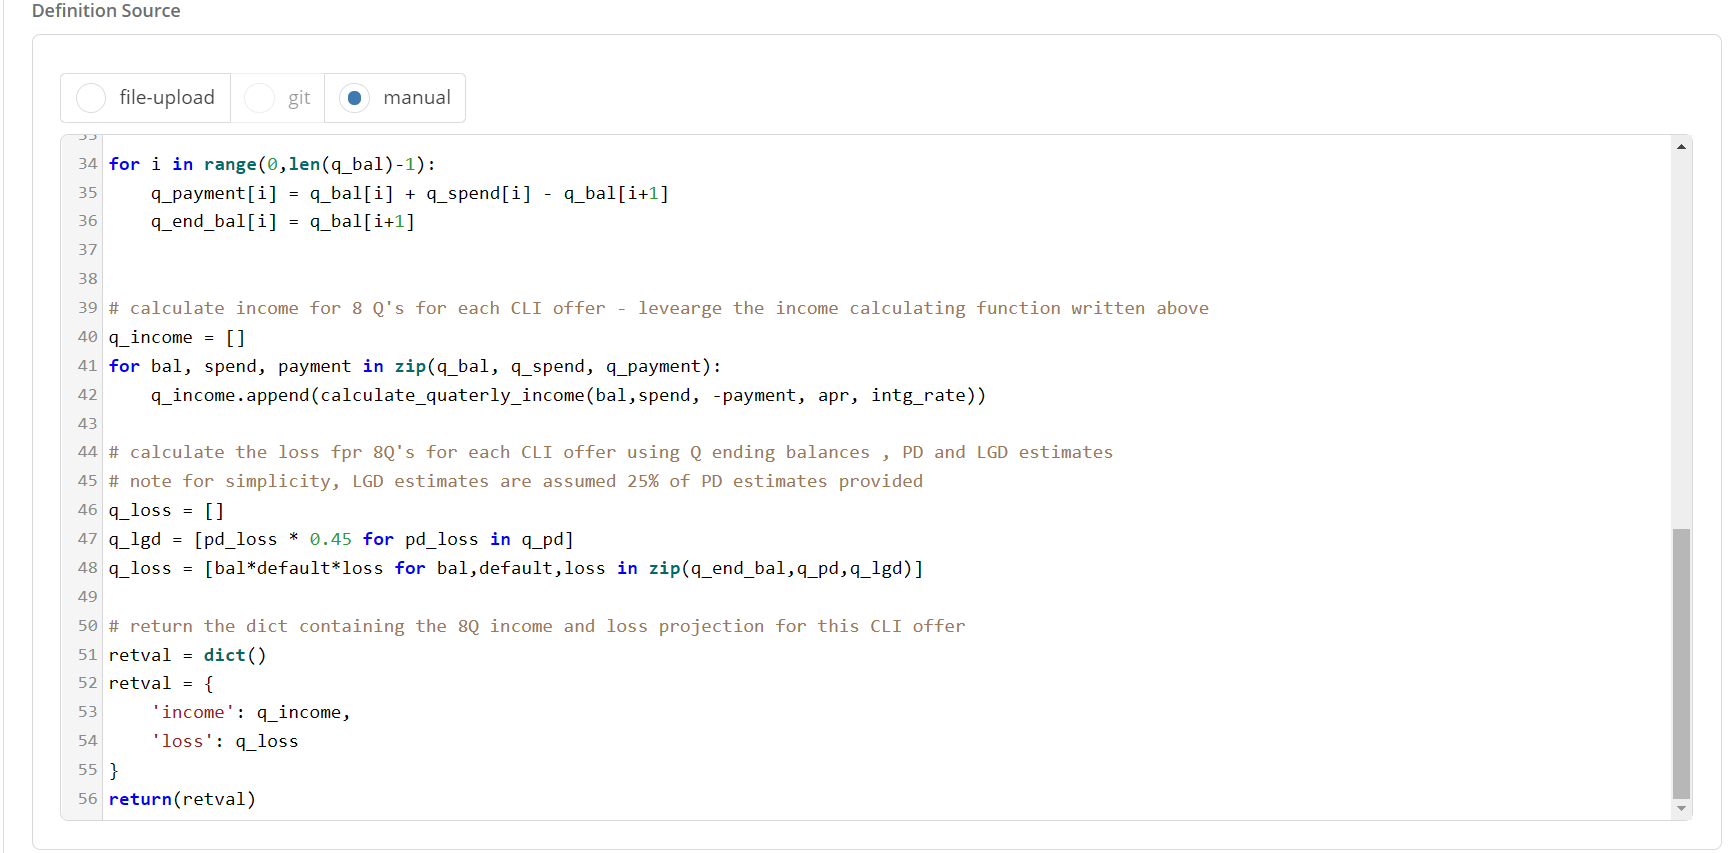Viewport: 1729px width, 853px height.
Task: Select the file-upload radio option
Action: click(x=91, y=98)
